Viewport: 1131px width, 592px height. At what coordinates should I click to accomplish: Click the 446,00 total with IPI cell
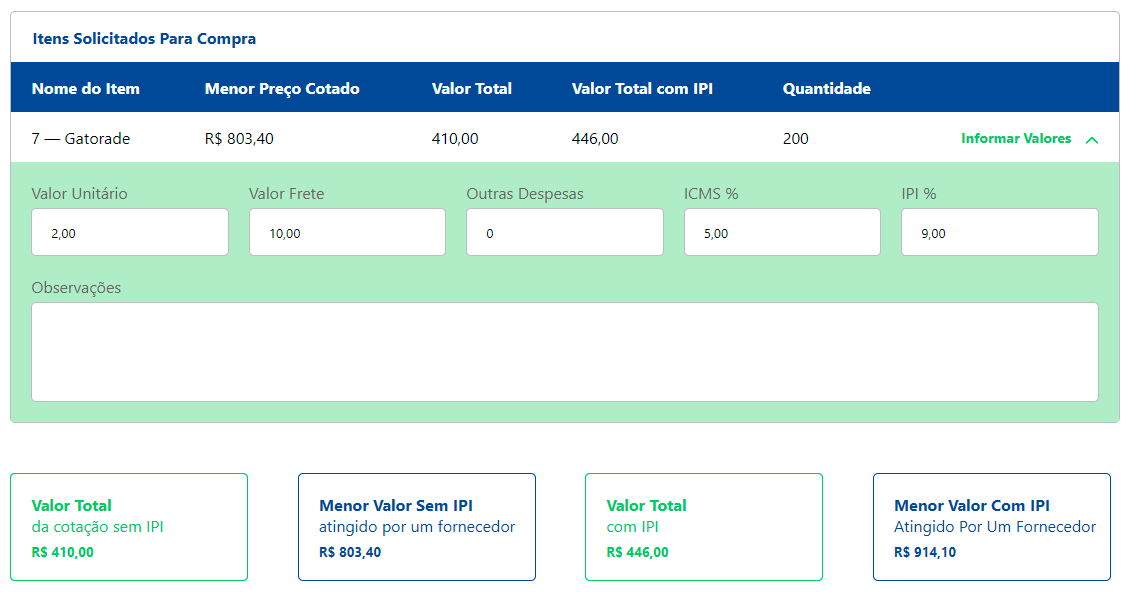click(x=595, y=138)
